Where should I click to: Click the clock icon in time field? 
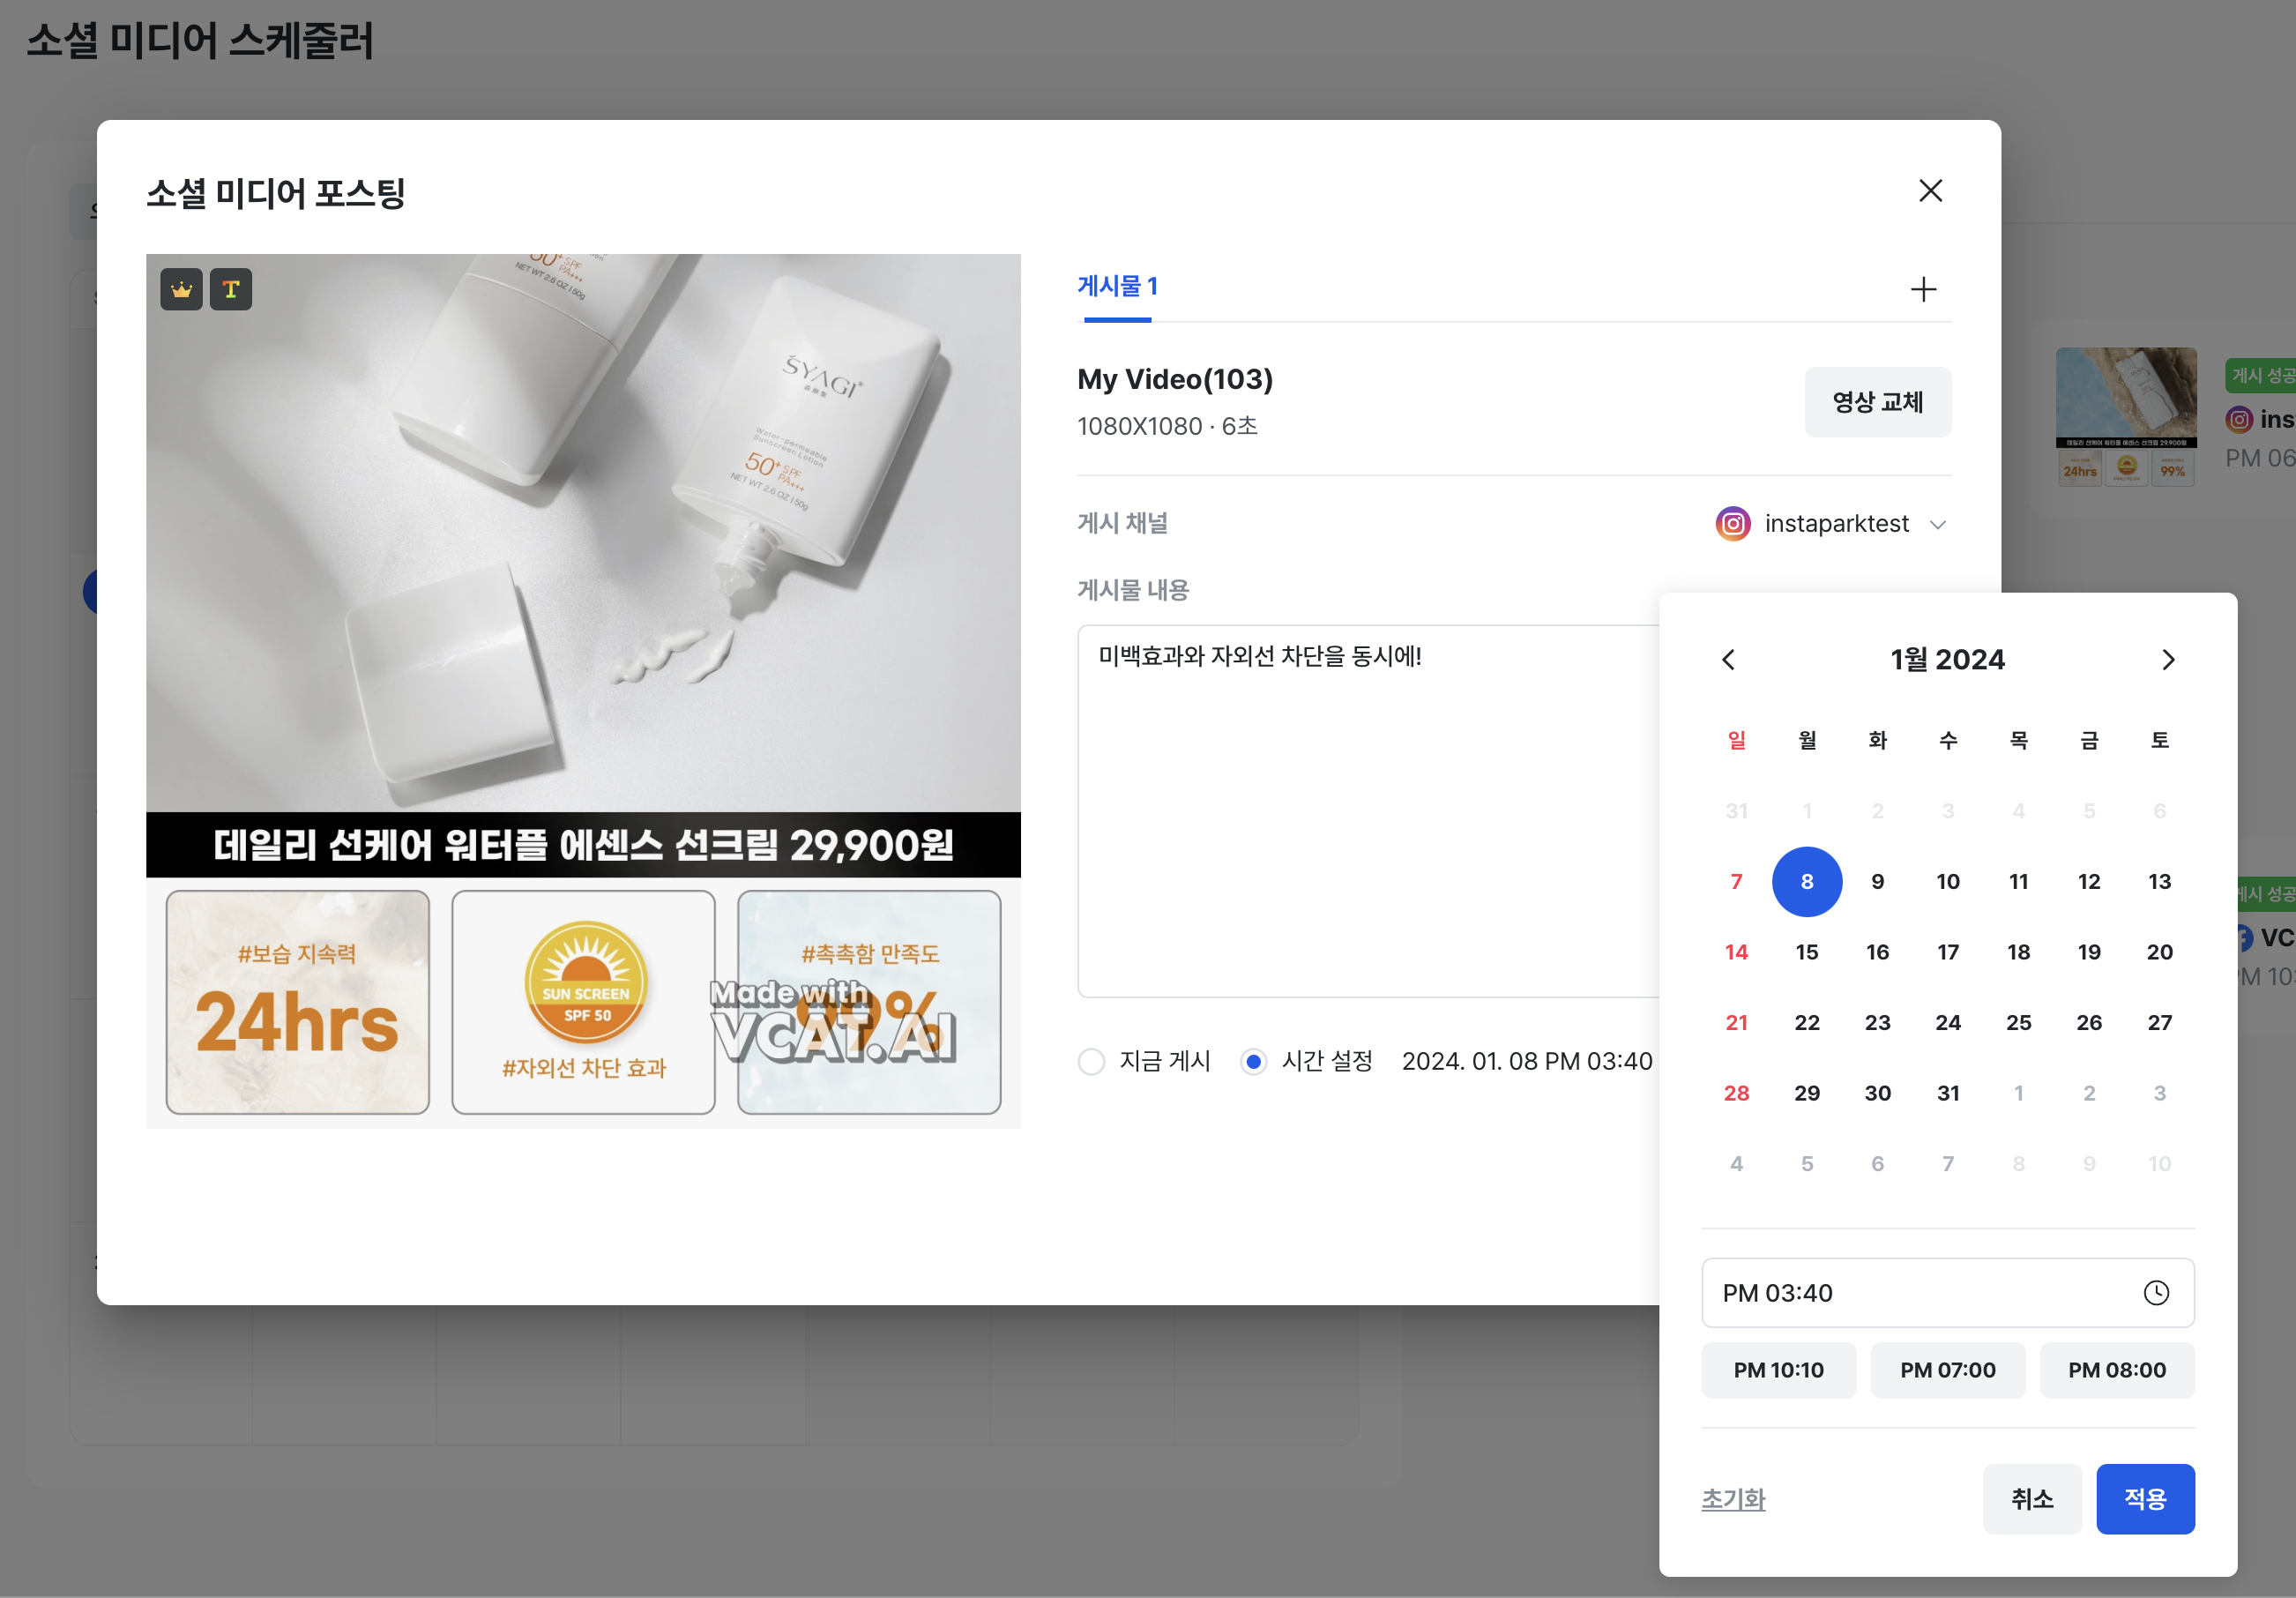(2156, 1293)
